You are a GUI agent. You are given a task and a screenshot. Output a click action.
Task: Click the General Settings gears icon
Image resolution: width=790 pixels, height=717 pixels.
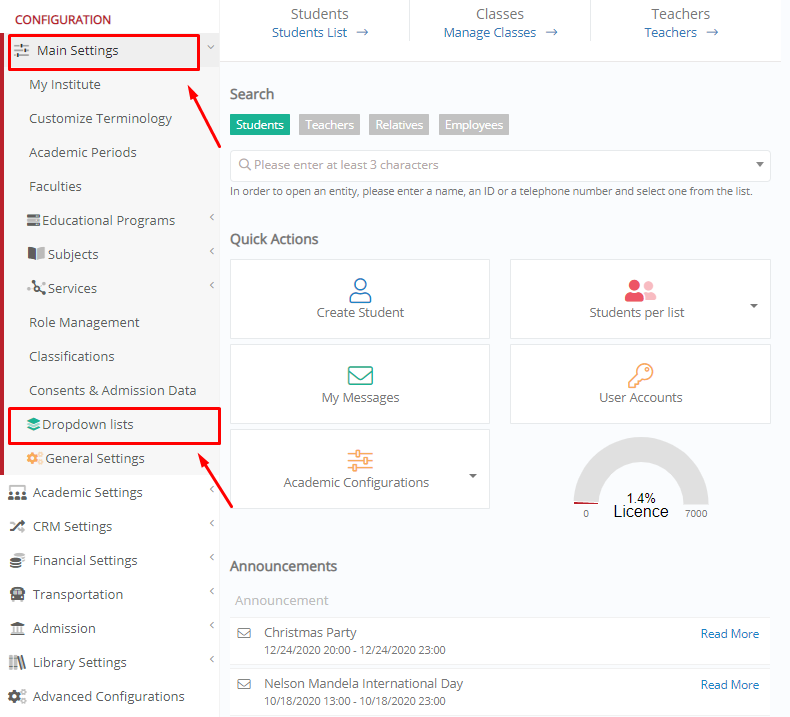click(x=35, y=458)
